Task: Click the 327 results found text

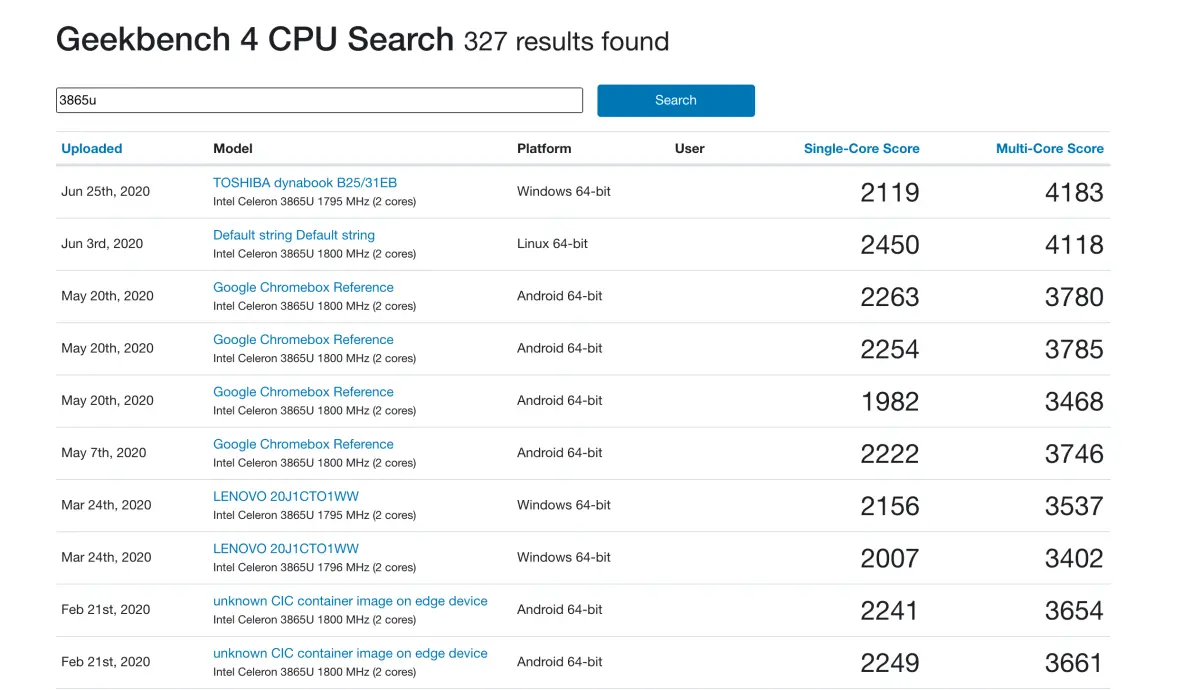Action: tap(566, 41)
